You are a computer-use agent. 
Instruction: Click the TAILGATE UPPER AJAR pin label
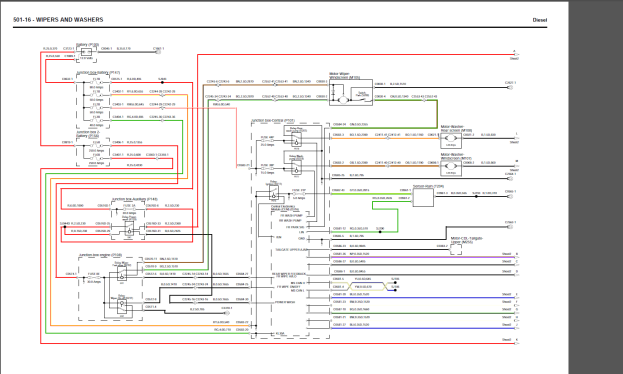(x=291, y=250)
